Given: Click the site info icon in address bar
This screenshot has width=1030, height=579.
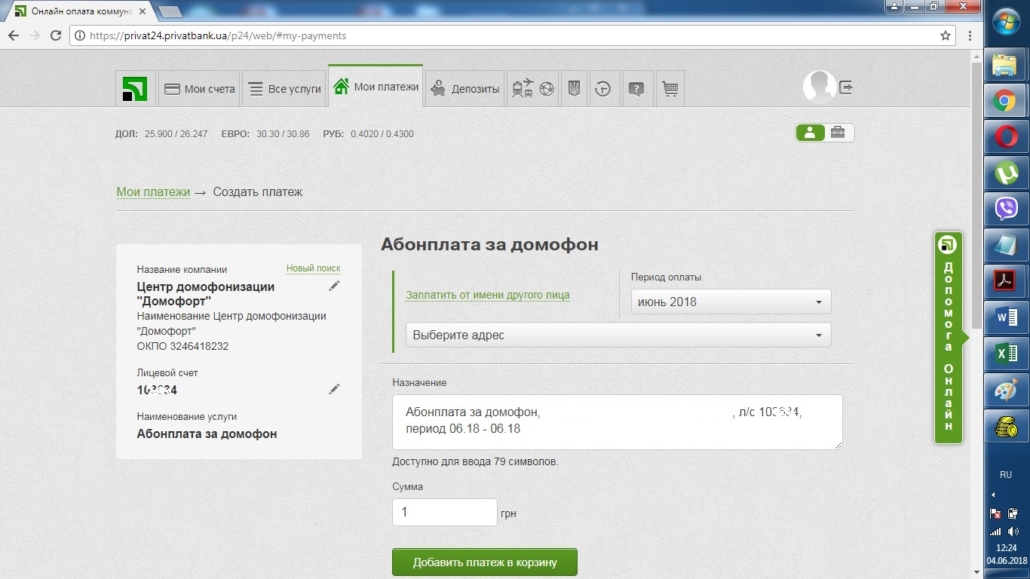Looking at the screenshot, I should click(x=79, y=35).
